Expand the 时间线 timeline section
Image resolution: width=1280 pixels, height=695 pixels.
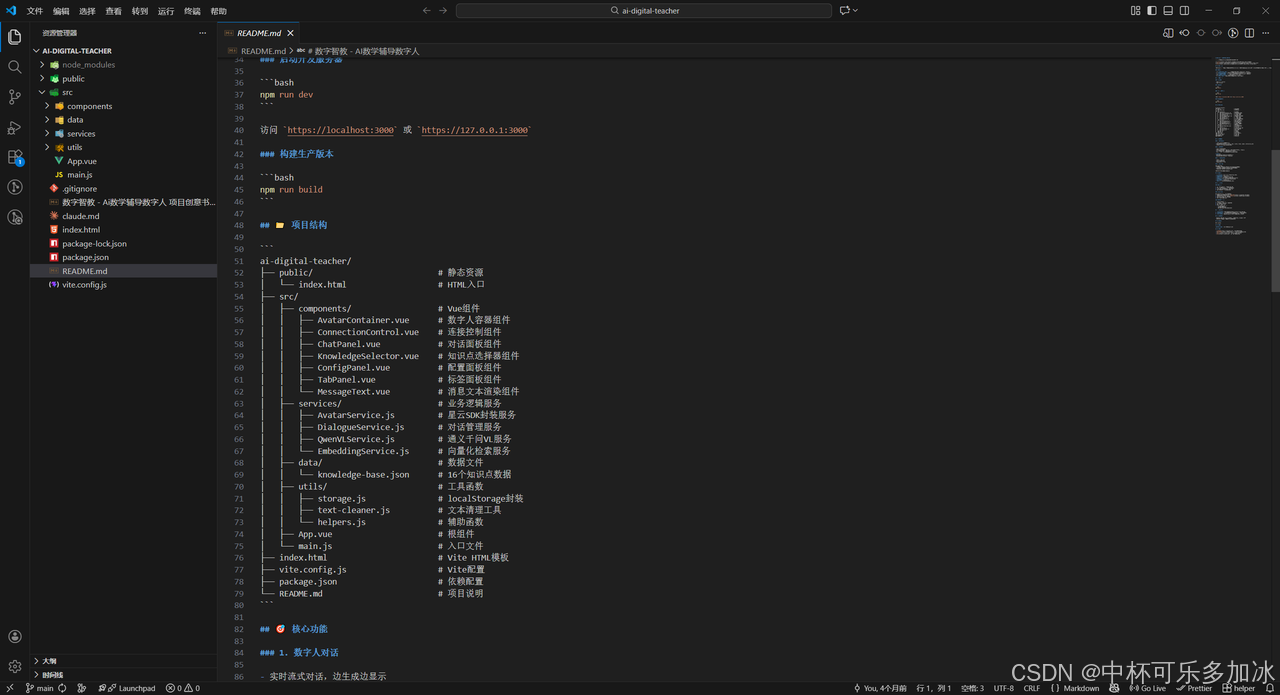123,675
